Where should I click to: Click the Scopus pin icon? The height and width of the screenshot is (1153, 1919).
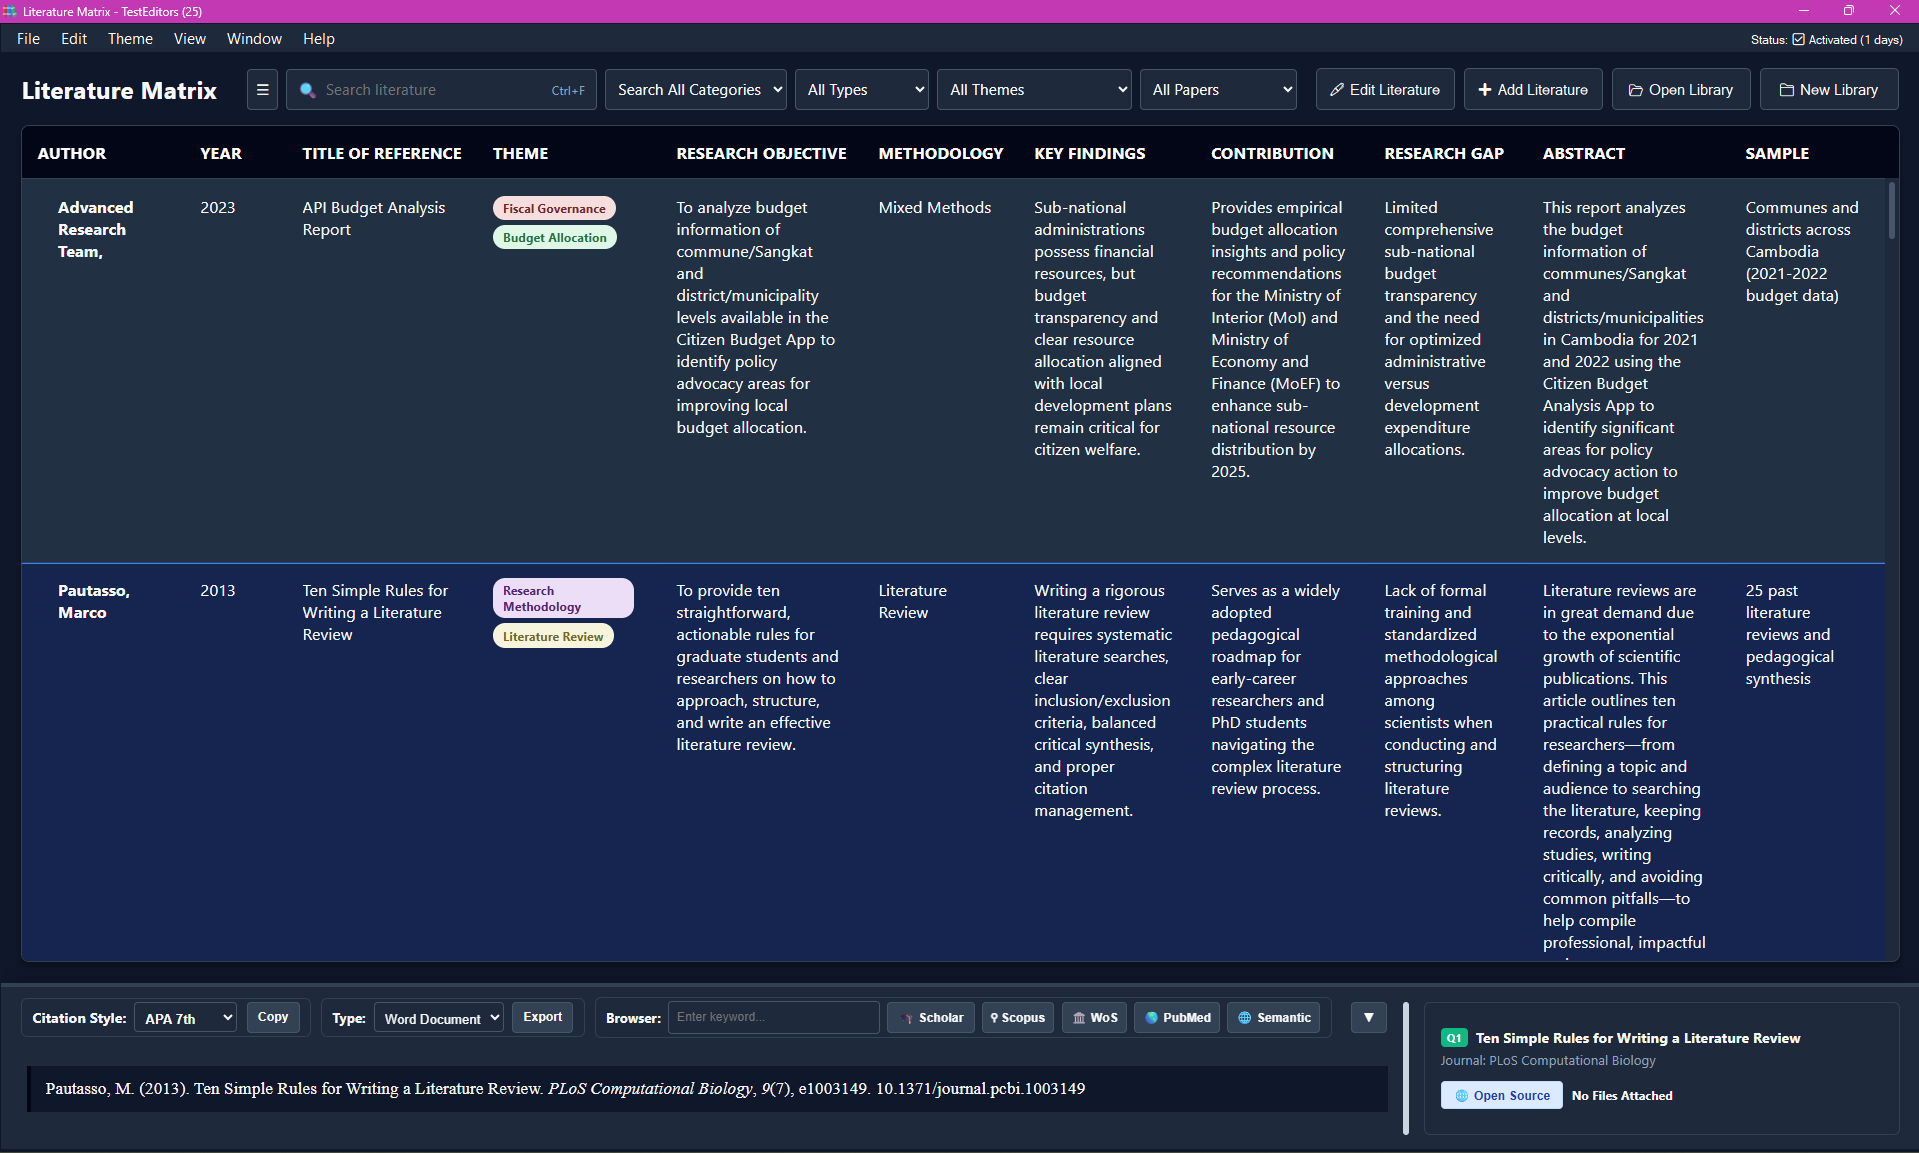click(x=994, y=1018)
